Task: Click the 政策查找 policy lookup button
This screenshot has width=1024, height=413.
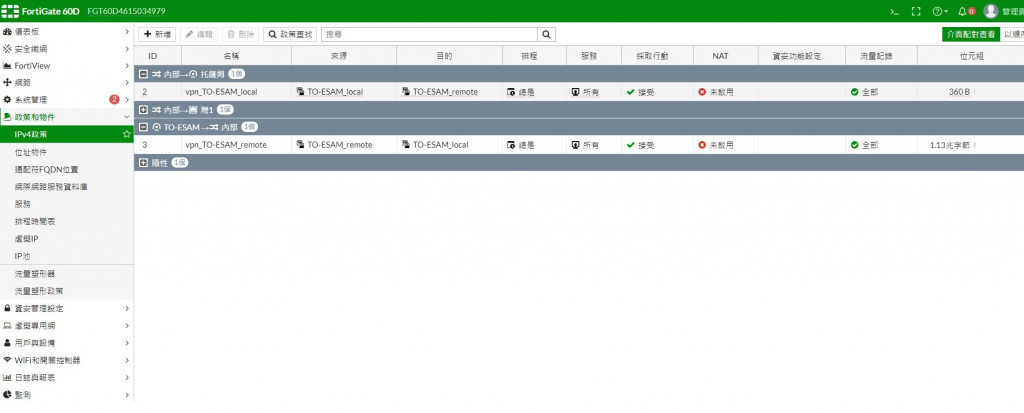Action: (x=290, y=35)
